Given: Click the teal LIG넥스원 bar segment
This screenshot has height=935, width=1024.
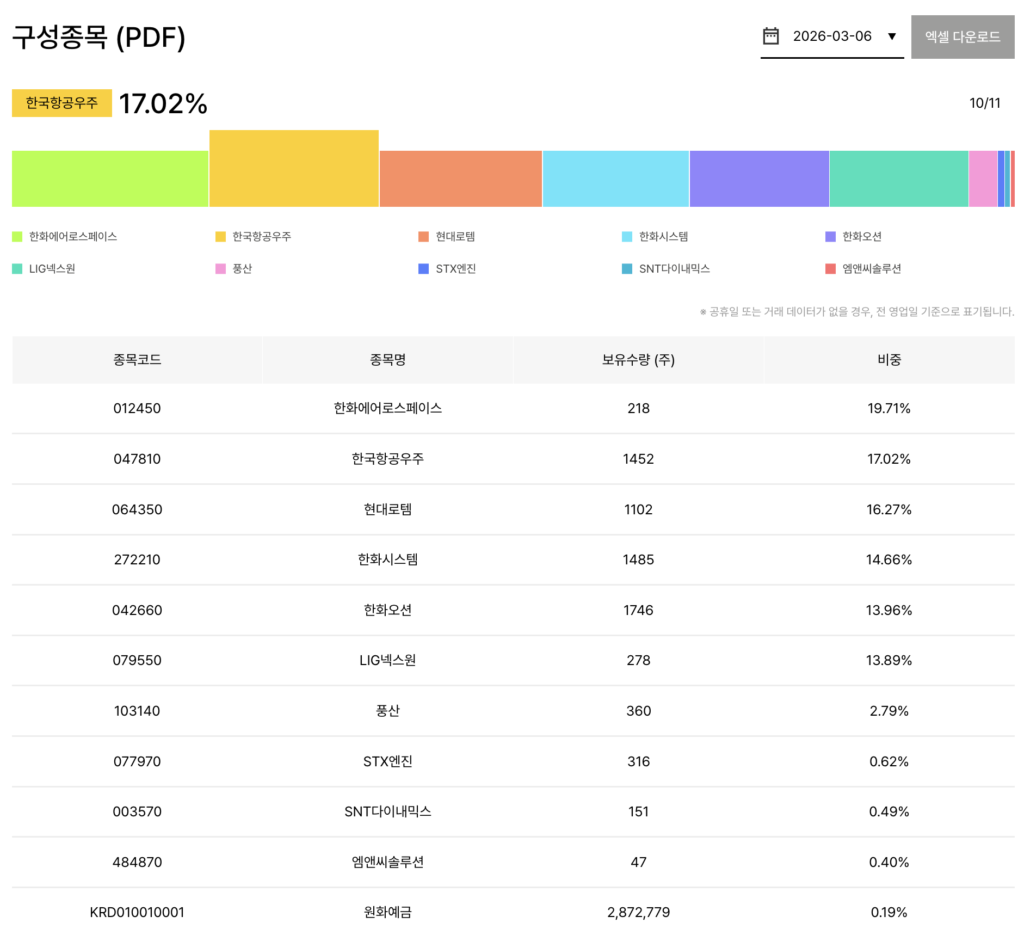Looking at the screenshot, I should point(898,179).
